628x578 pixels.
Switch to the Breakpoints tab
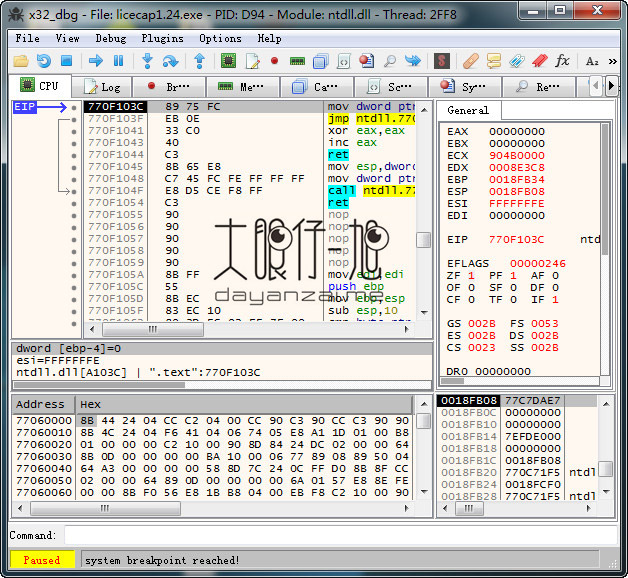coord(169,87)
